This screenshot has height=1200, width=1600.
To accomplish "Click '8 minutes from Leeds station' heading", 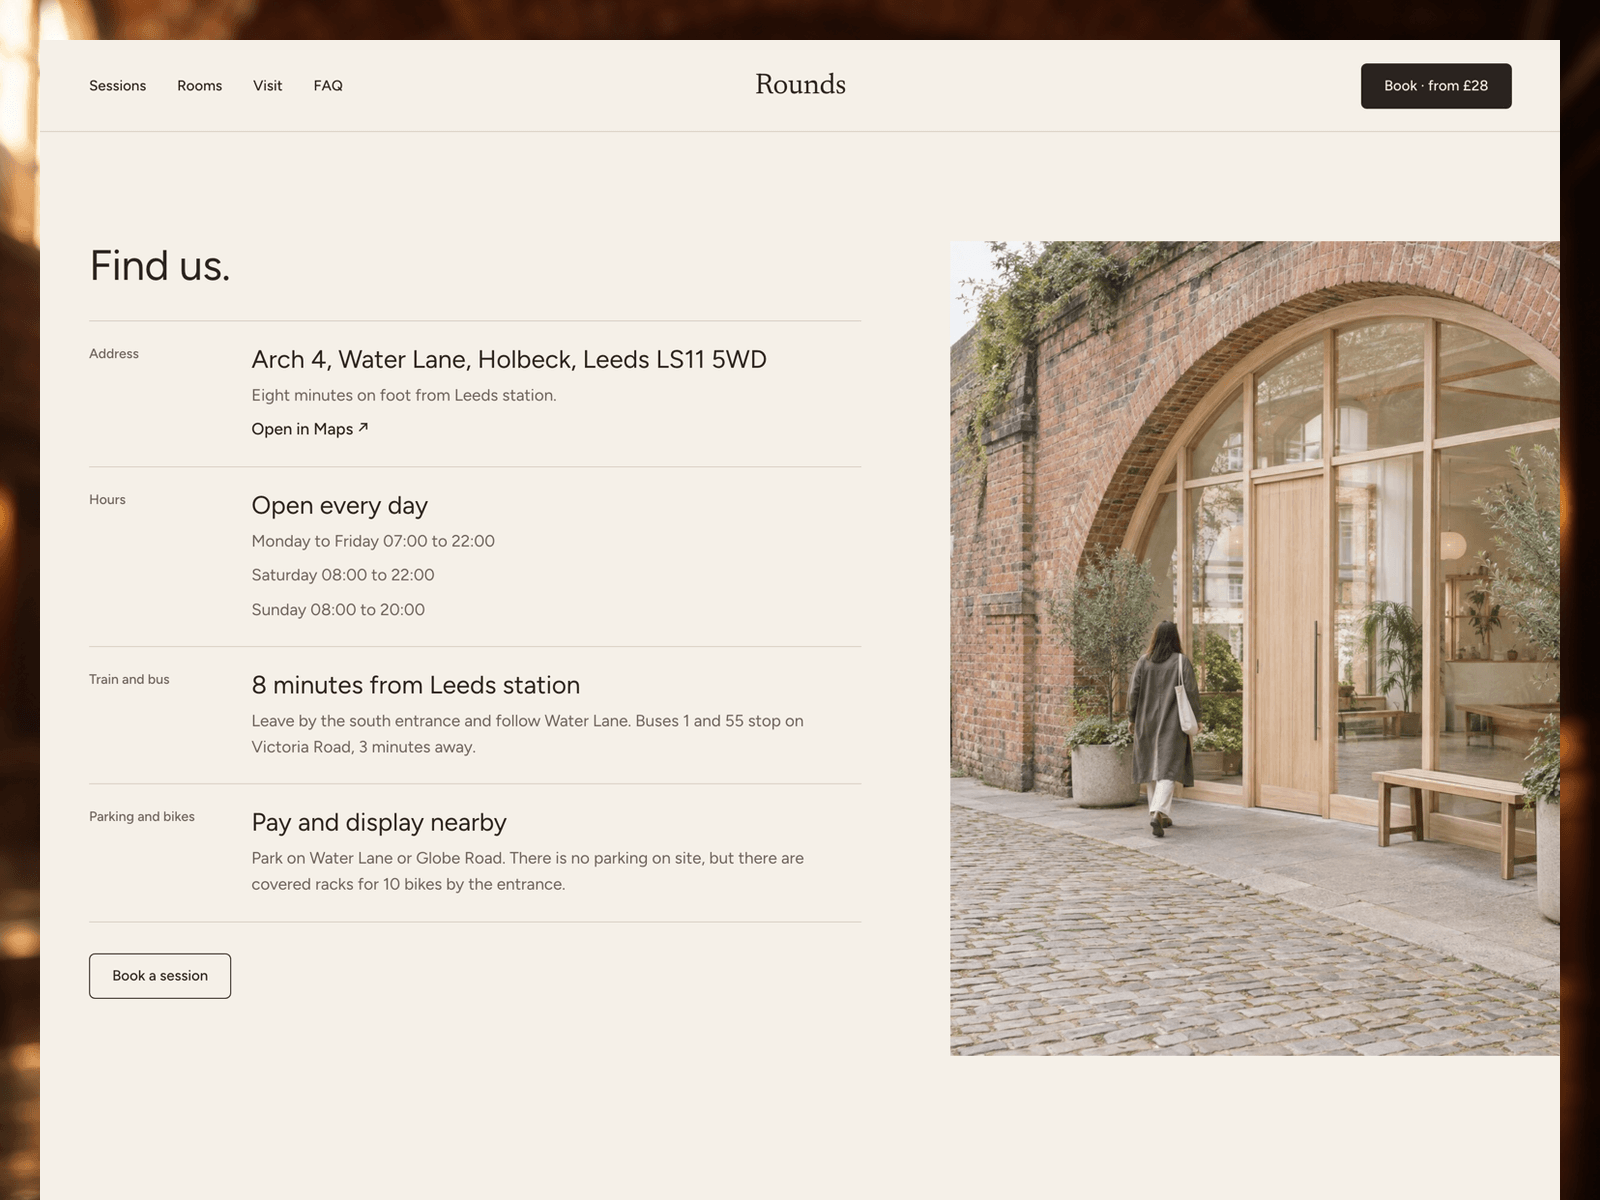I will tap(416, 686).
